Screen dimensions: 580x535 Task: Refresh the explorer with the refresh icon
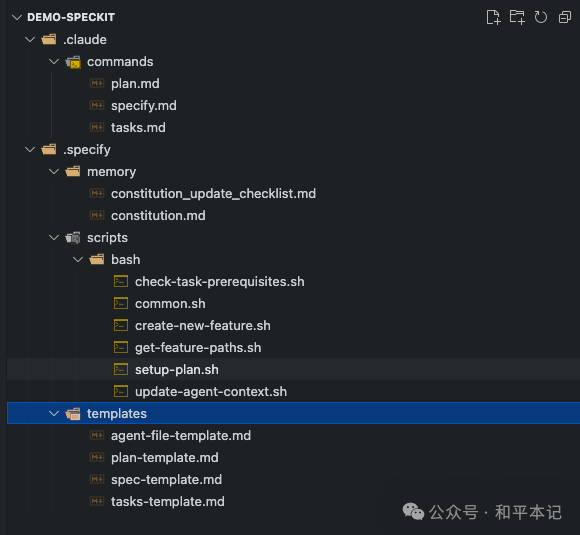(x=540, y=17)
